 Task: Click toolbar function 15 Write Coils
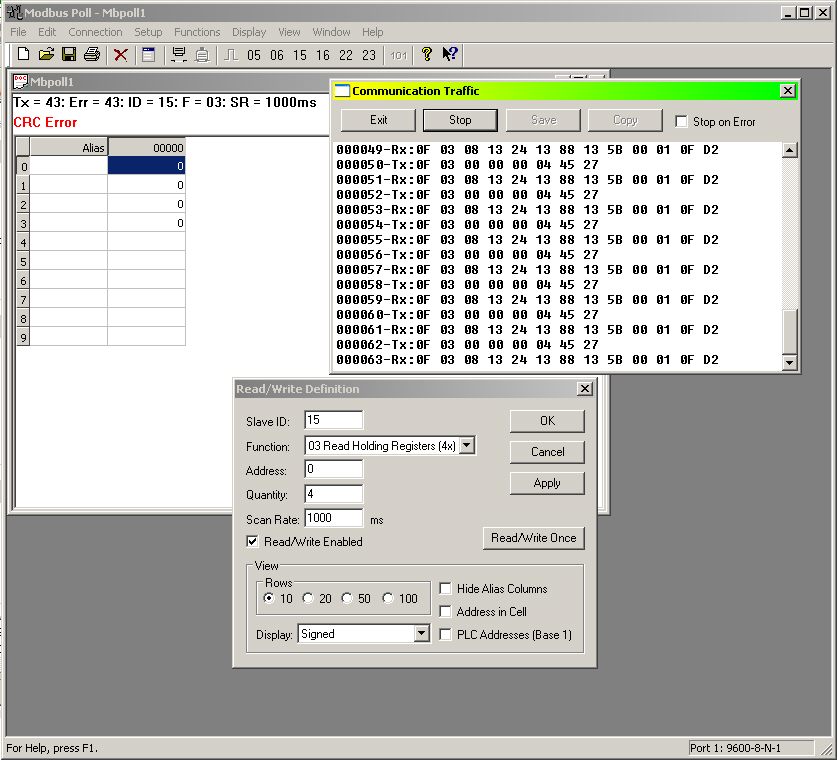pos(299,55)
